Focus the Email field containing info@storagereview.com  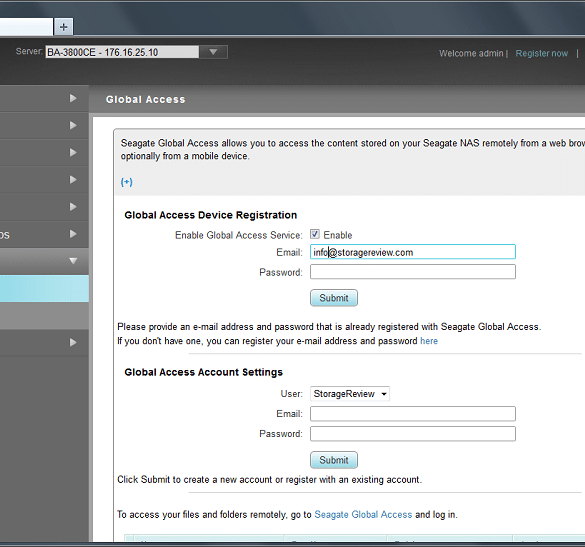click(413, 252)
